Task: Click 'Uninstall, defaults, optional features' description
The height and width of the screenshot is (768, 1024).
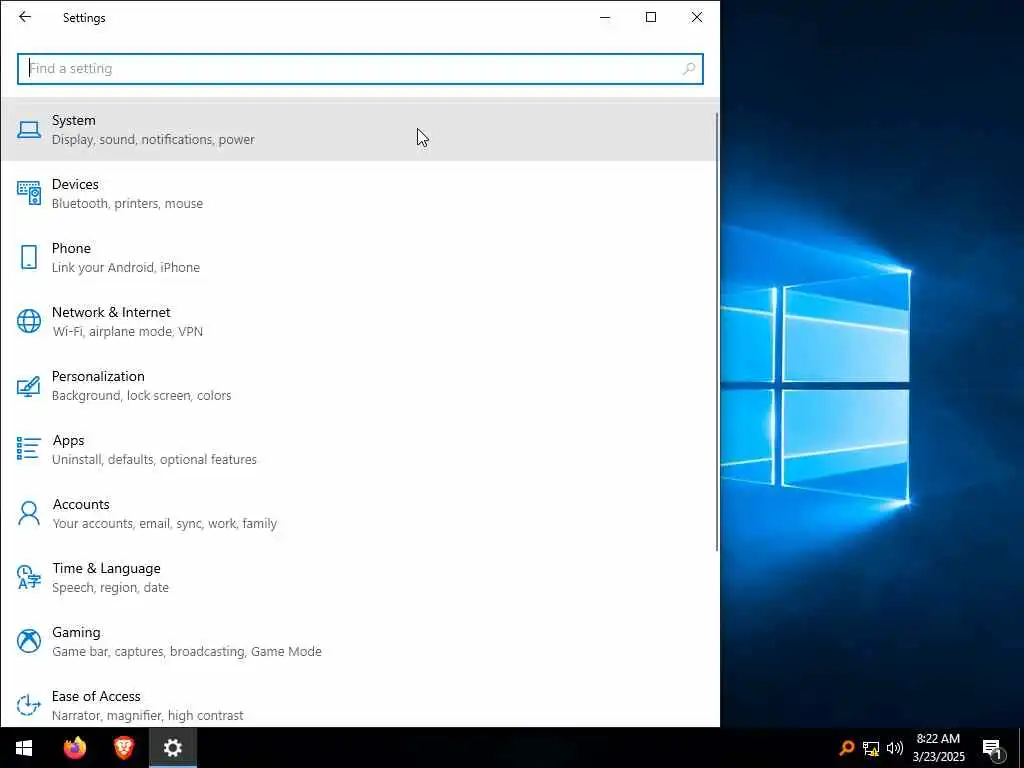Action: 154,459
